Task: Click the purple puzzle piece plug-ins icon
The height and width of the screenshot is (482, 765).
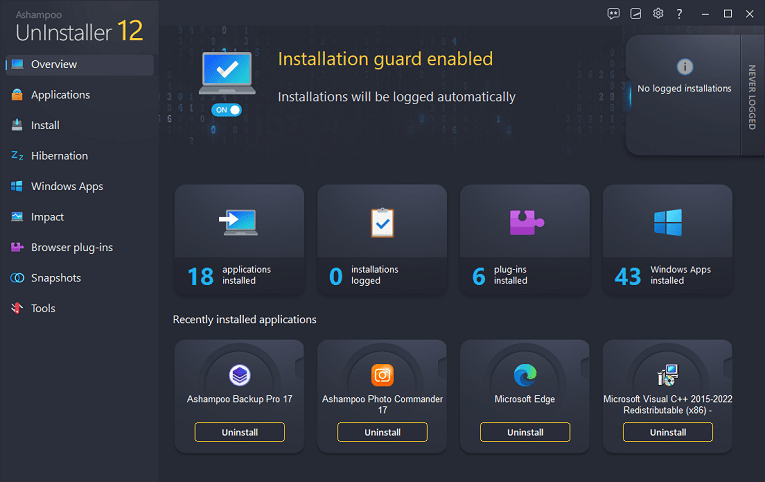Action: 526,222
